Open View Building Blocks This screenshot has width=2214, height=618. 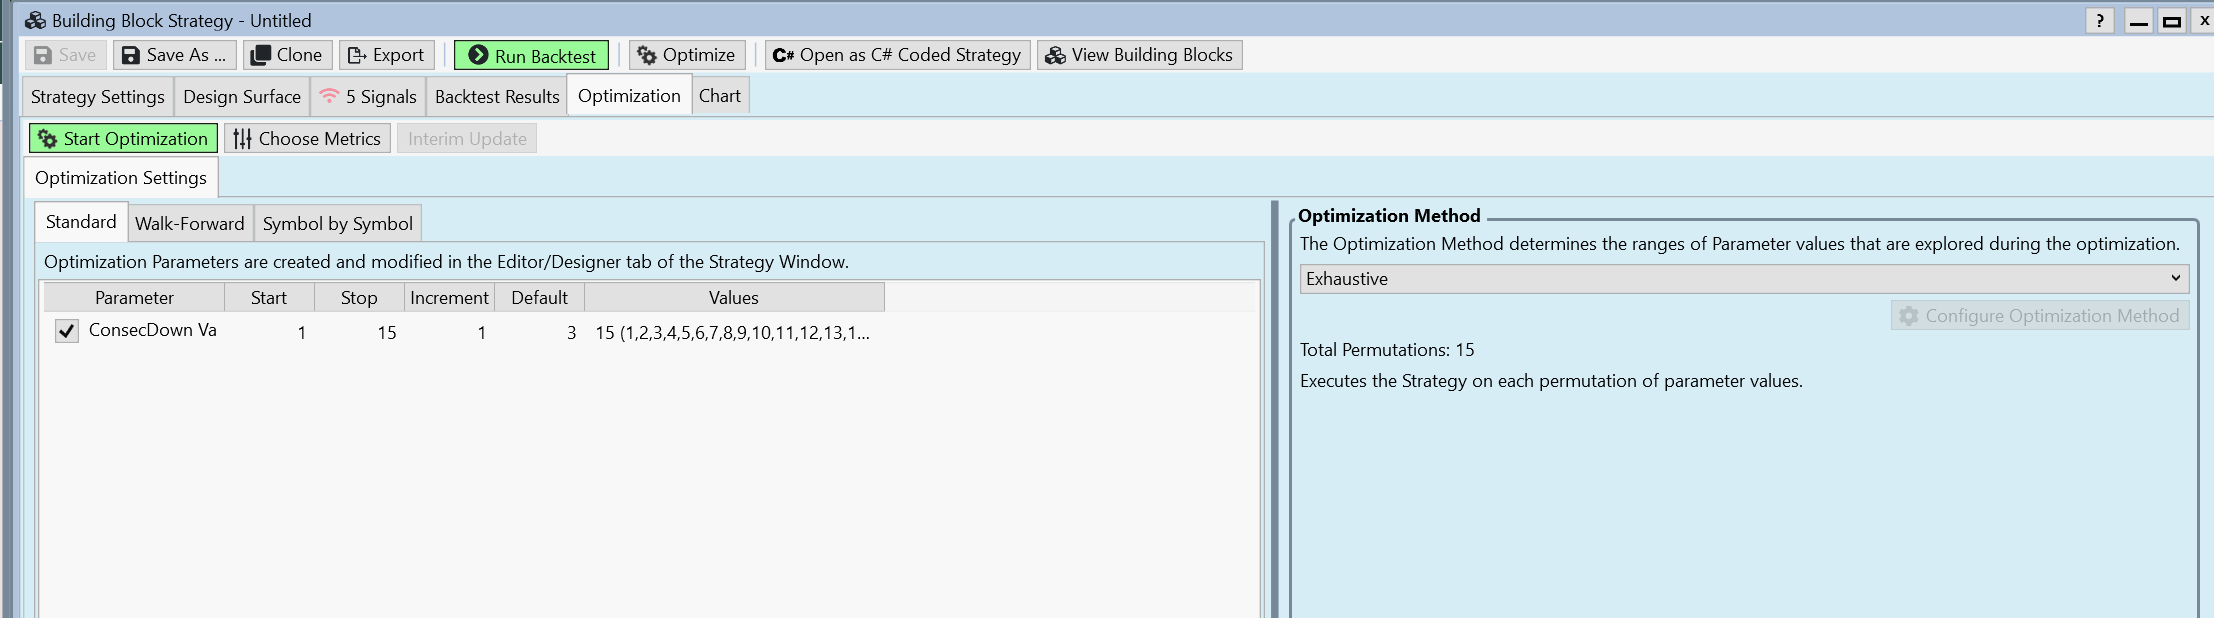pyautogui.click(x=1139, y=55)
